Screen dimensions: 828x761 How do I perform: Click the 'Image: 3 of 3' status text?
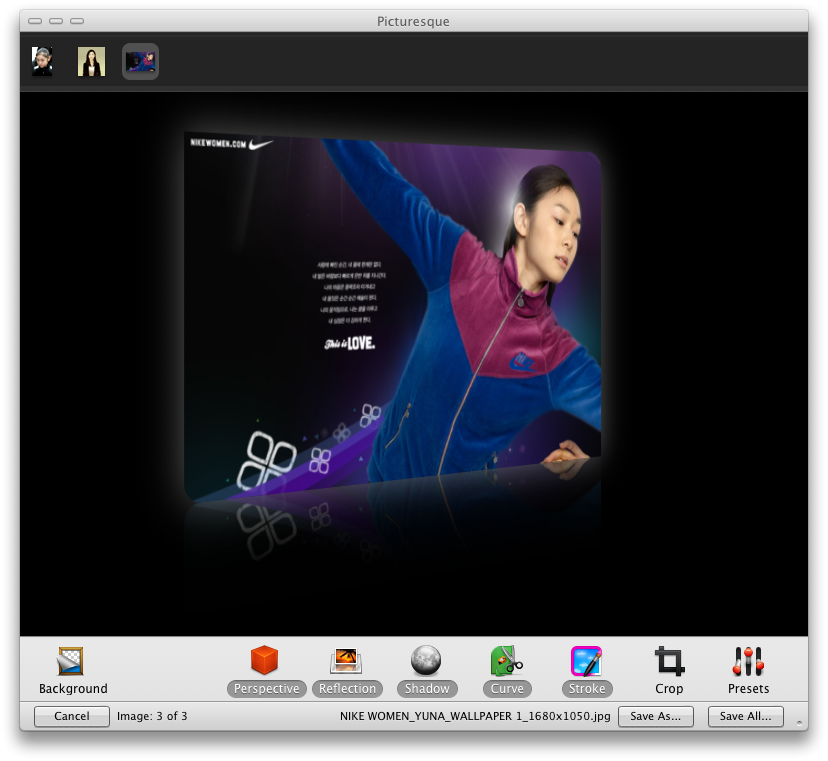(x=152, y=716)
